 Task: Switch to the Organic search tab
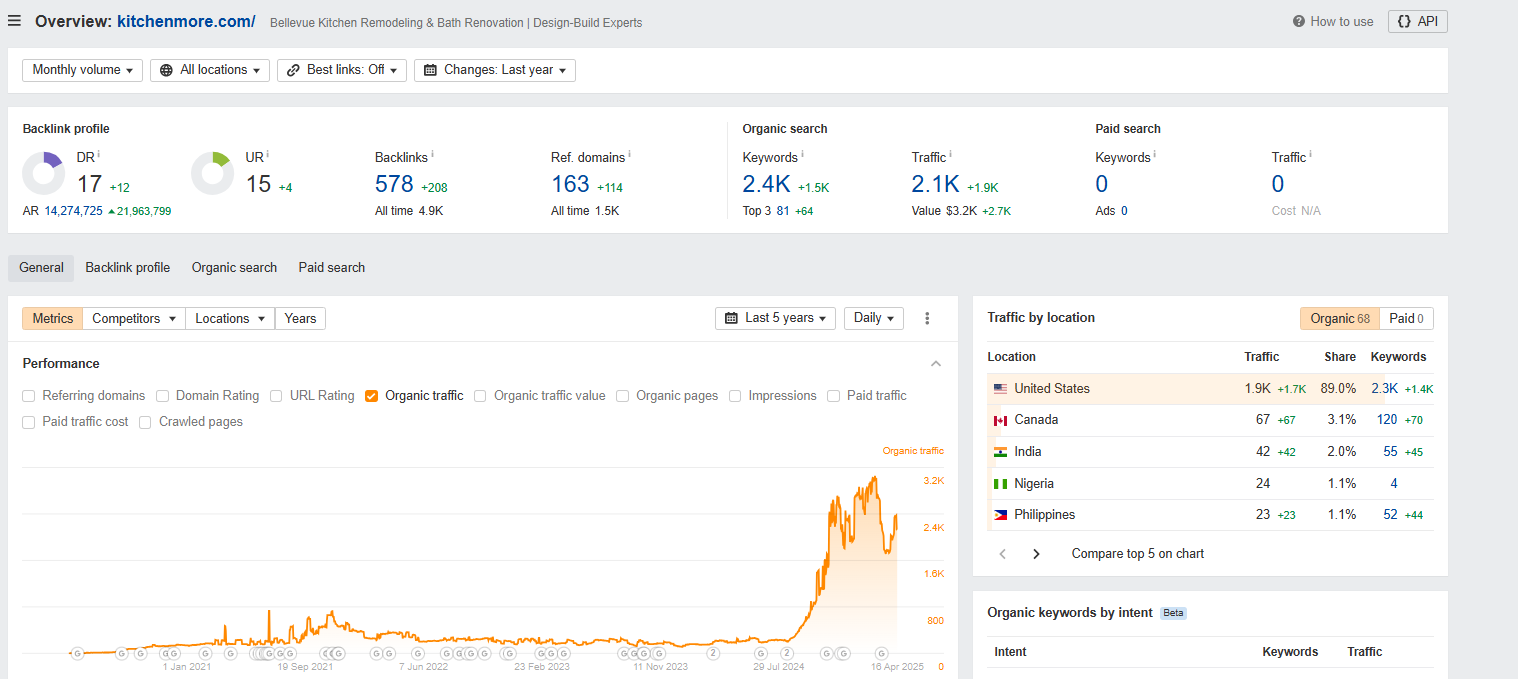234,268
